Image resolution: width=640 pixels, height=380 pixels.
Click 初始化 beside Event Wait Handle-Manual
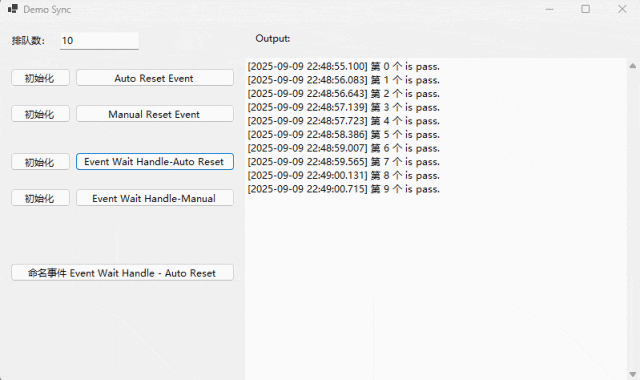click(40, 198)
